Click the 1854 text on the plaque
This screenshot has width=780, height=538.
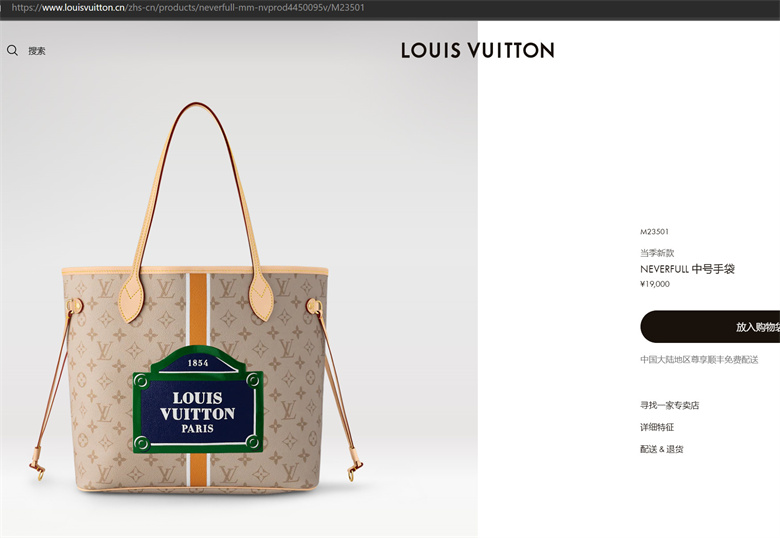[198, 363]
